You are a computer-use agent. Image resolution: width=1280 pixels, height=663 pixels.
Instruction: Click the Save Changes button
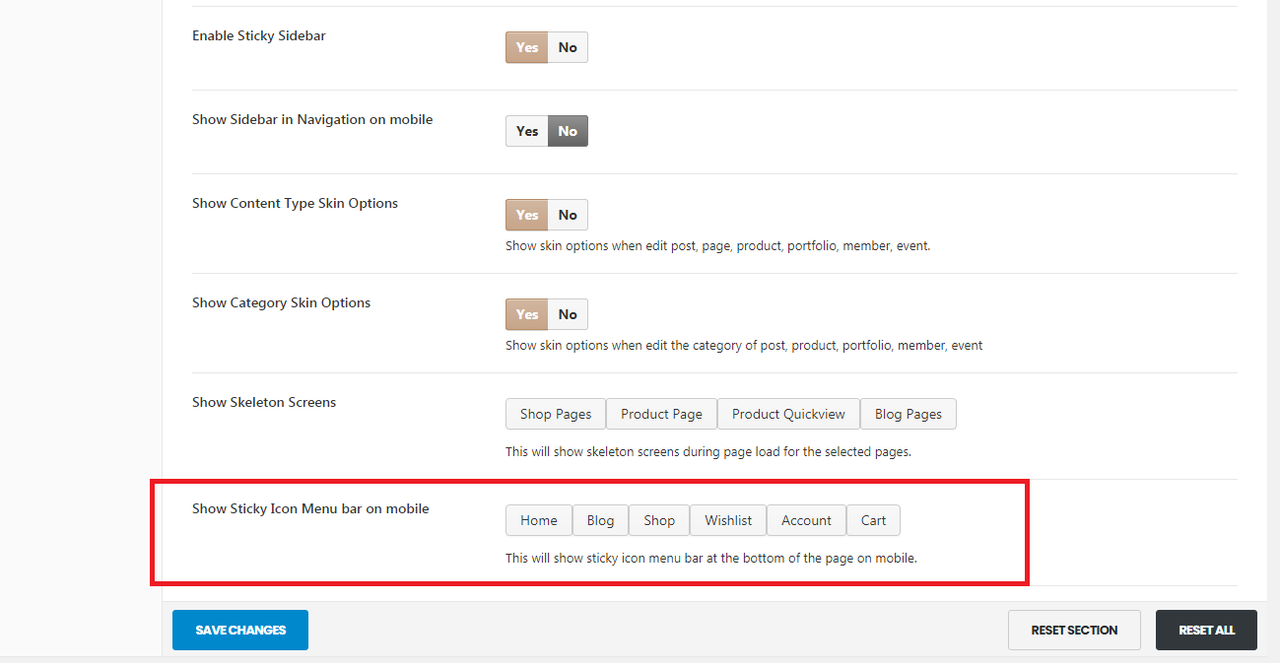pyautogui.click(x=240, y=630)
